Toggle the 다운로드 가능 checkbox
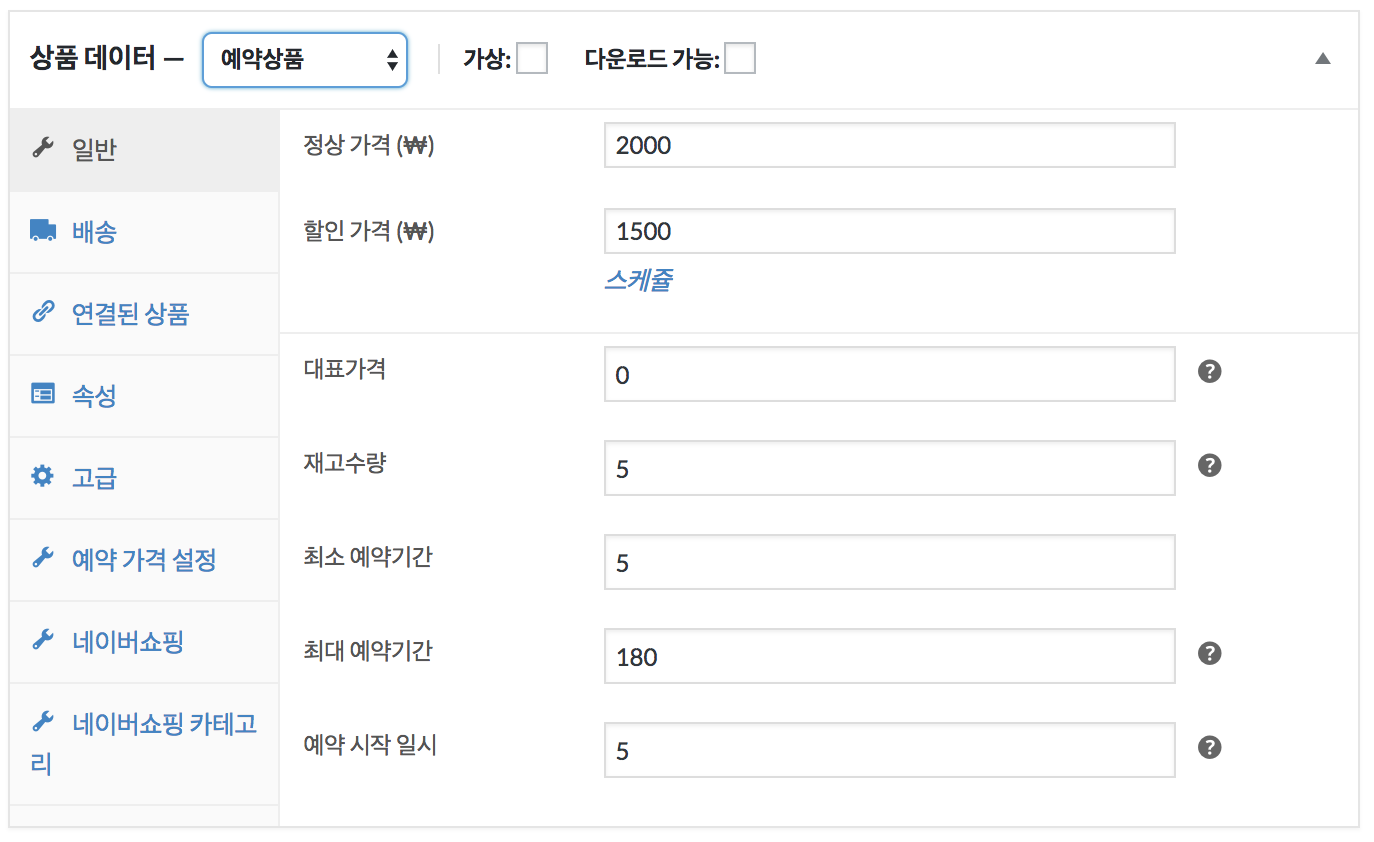The height and width of the screenshot is (842, 1374). 740,59
